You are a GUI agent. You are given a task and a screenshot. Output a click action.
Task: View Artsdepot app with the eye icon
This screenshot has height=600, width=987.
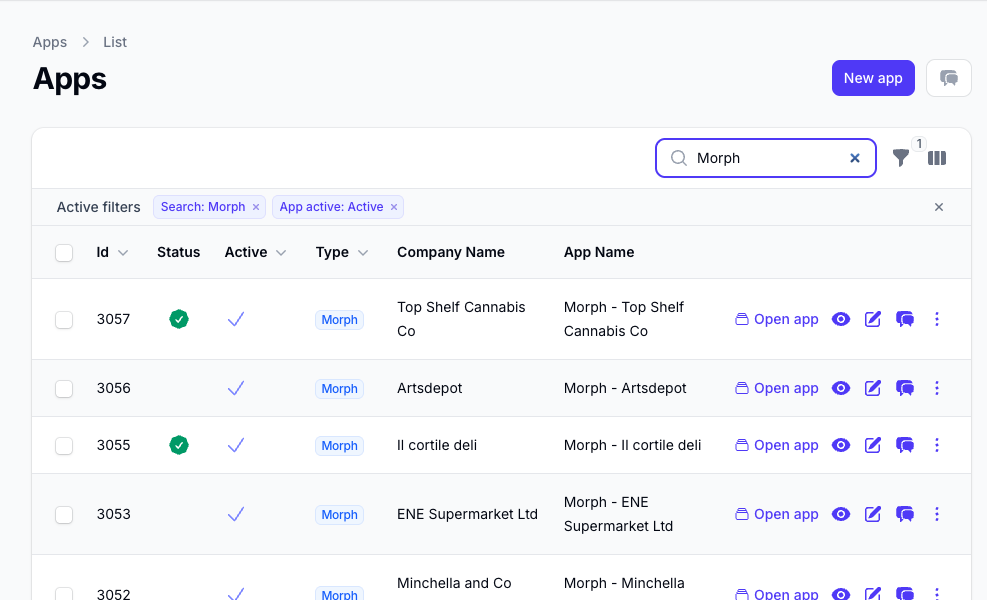pos(841,388)
